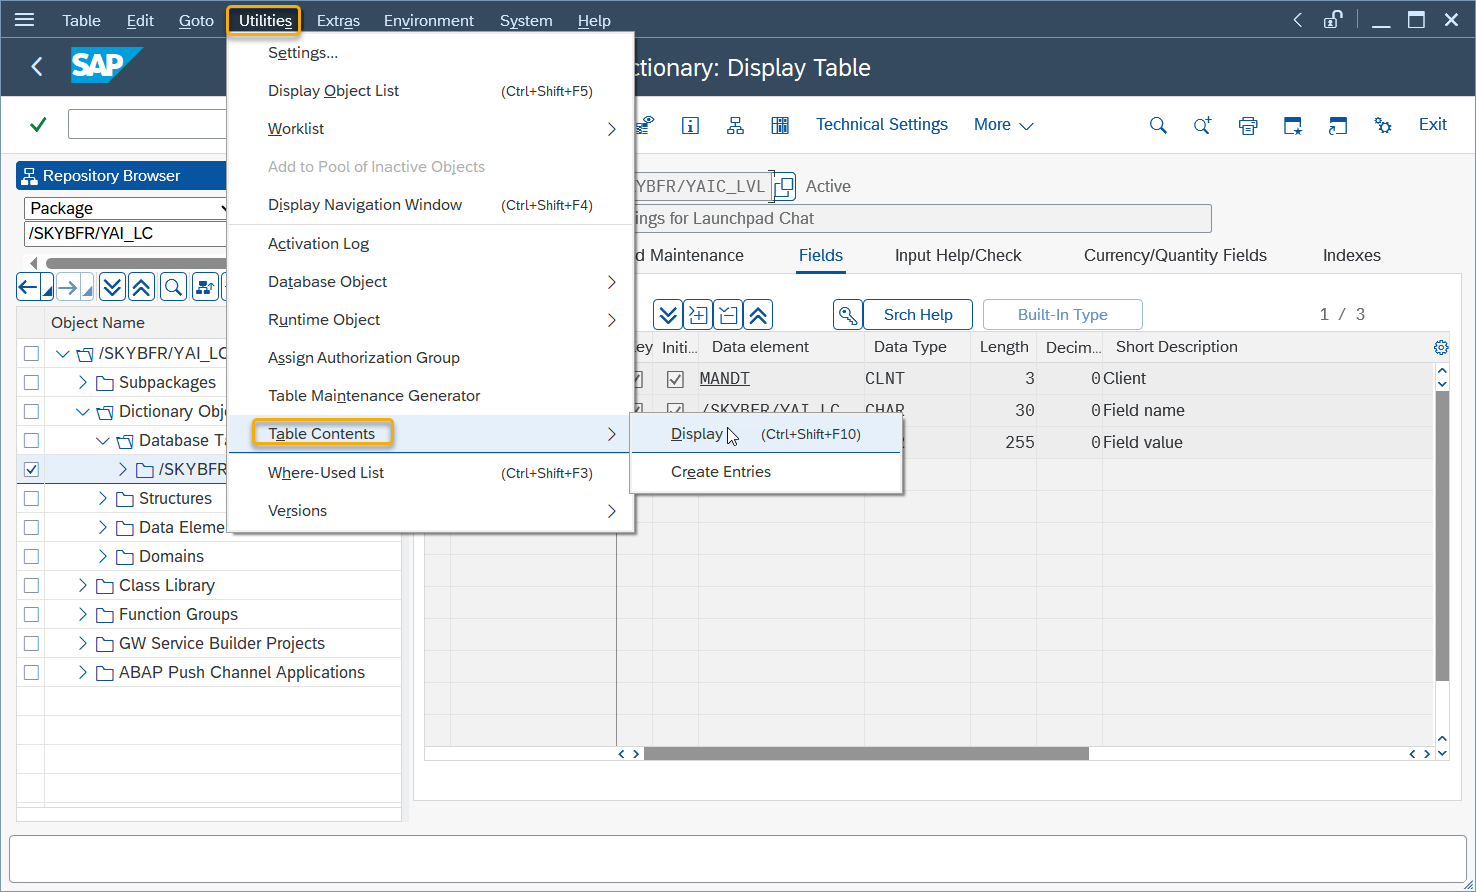Open the More dropdown in toolbar

1003,125
